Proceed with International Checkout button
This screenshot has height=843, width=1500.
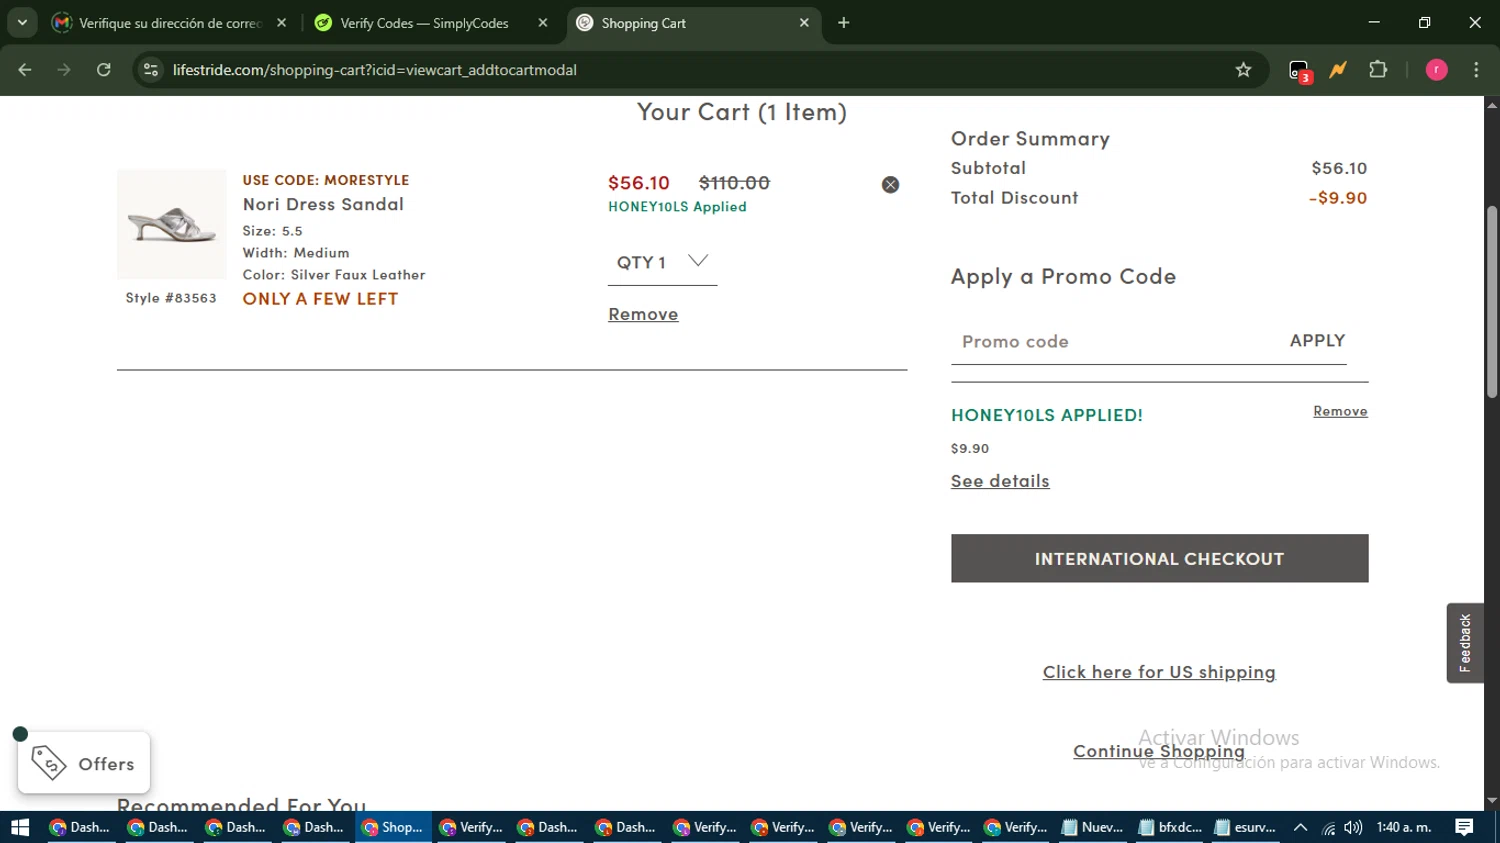1159,558
